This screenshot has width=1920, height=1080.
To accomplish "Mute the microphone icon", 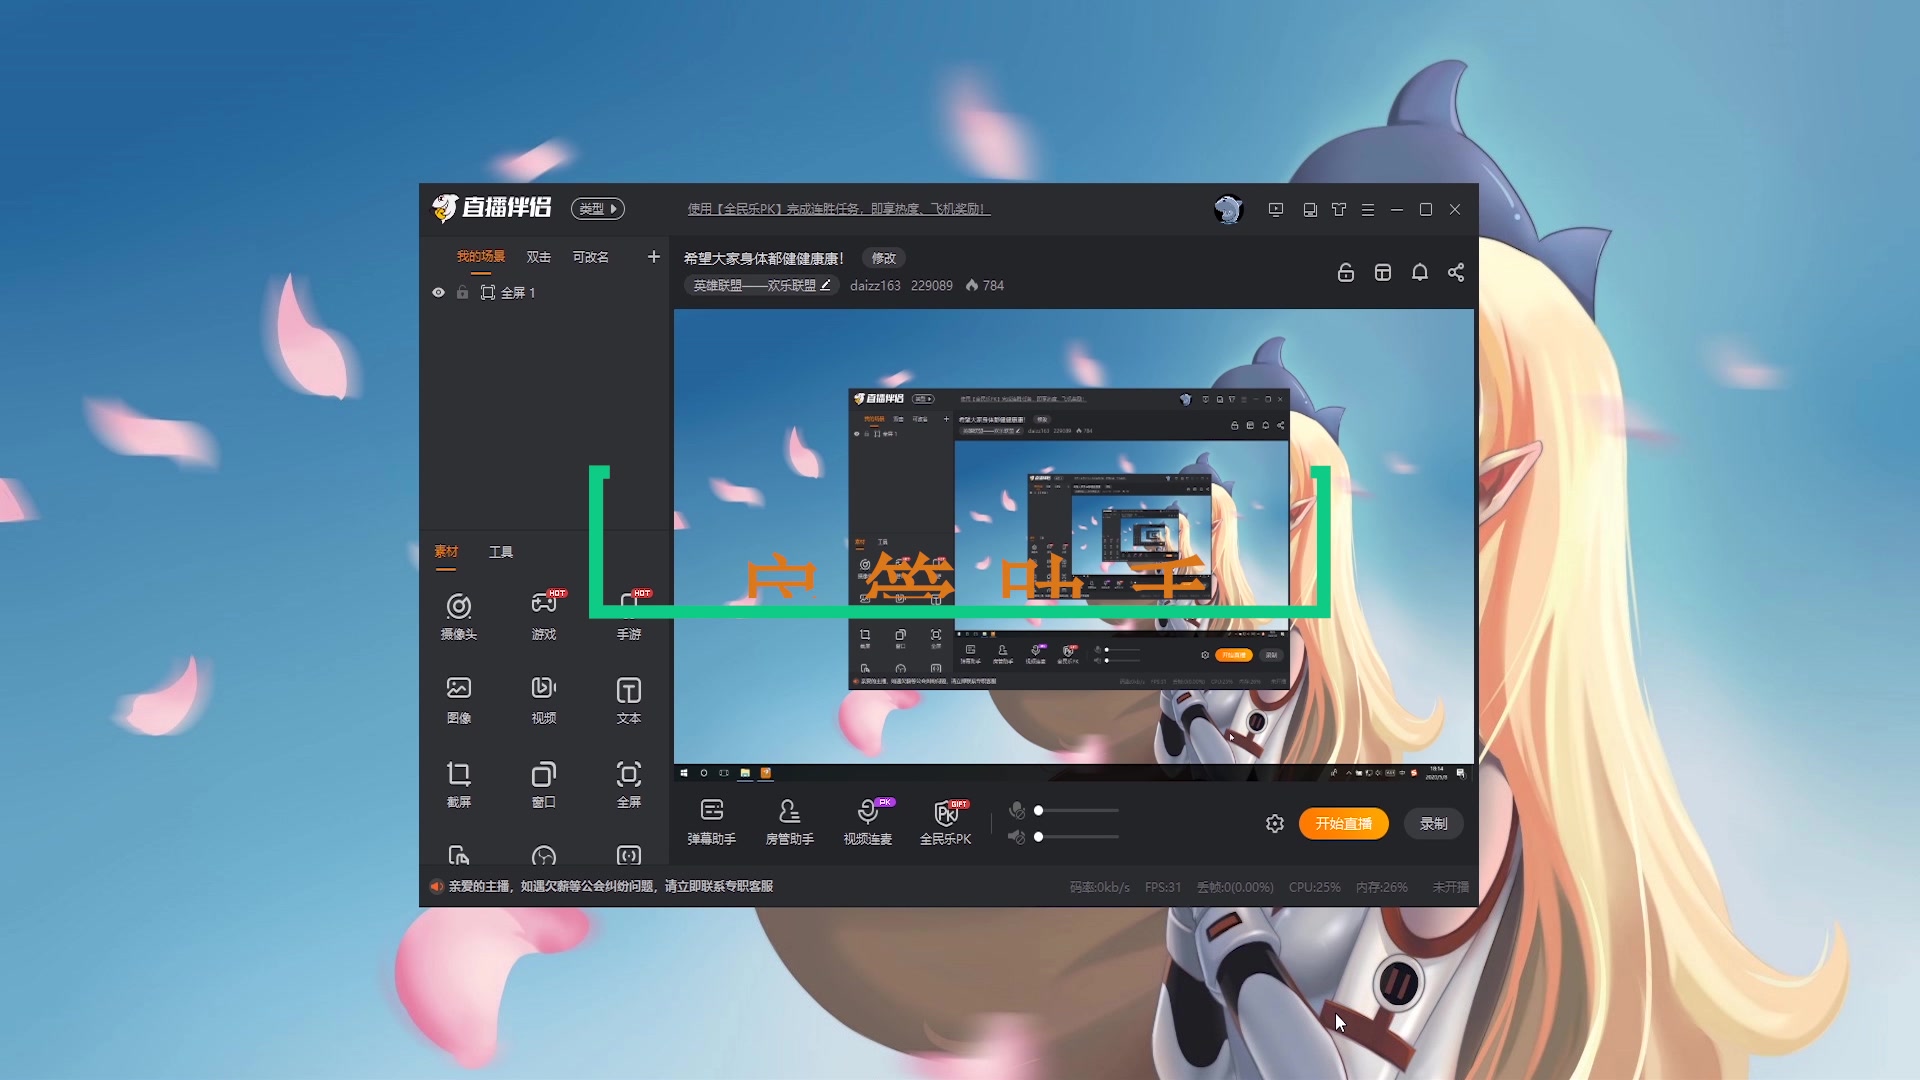I will point(1017,810).
